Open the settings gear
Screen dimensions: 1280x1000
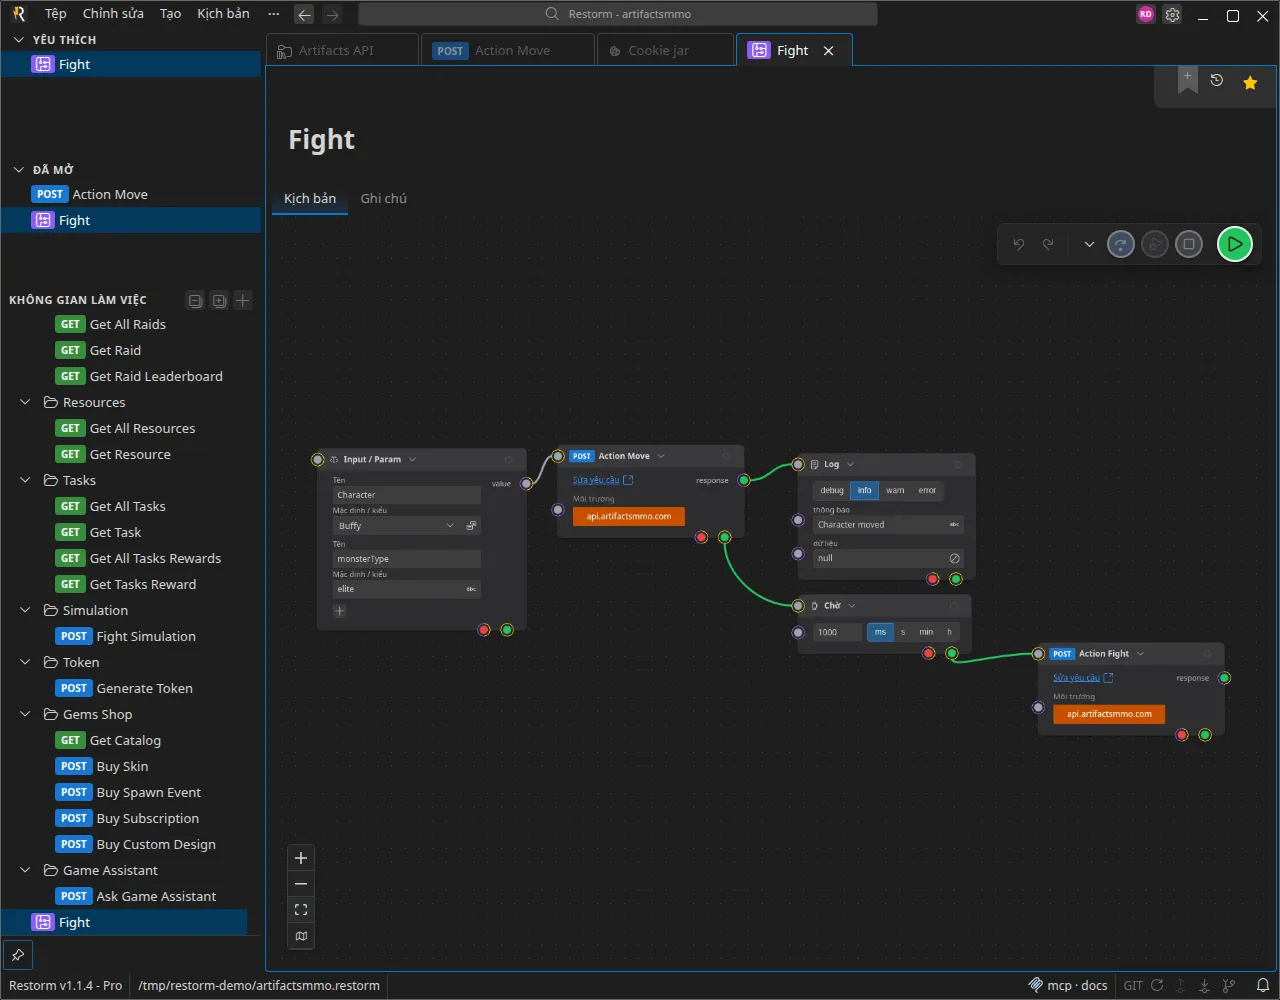tap(1173, 15)
